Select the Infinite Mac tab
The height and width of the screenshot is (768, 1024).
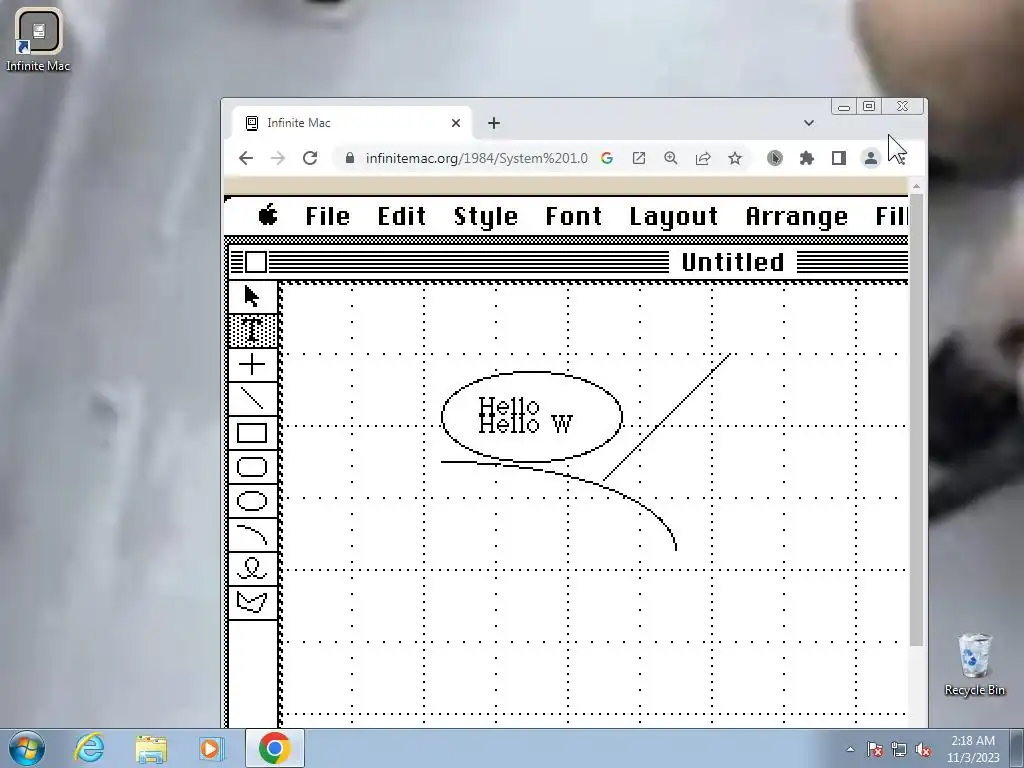pyautogui.click(x=351, y=123)
